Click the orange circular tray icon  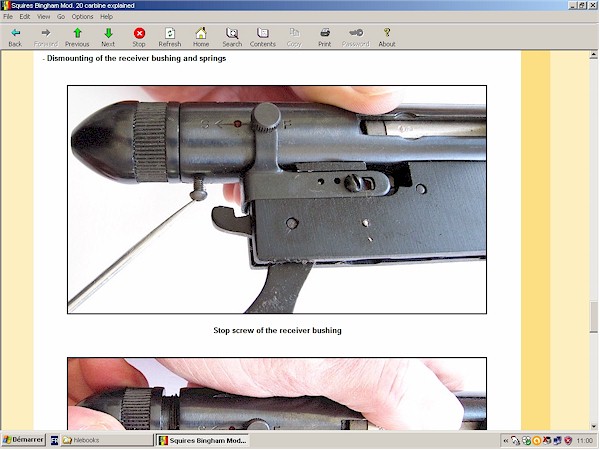point(536,441)
